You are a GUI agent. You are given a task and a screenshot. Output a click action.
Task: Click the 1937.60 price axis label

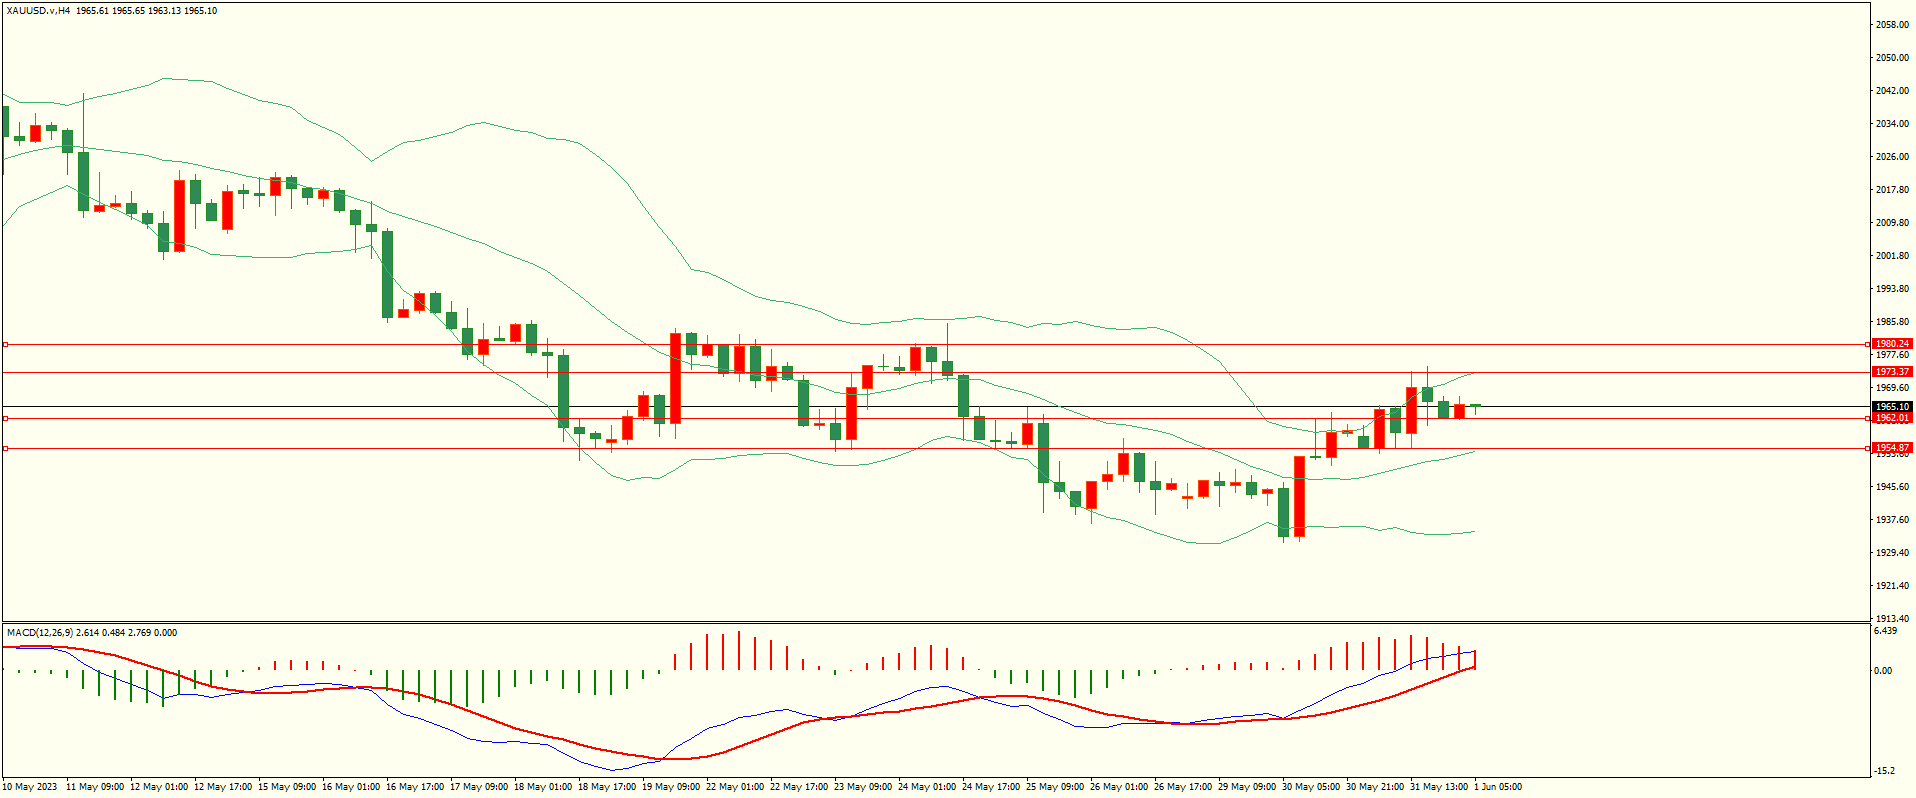(1892, 520)
